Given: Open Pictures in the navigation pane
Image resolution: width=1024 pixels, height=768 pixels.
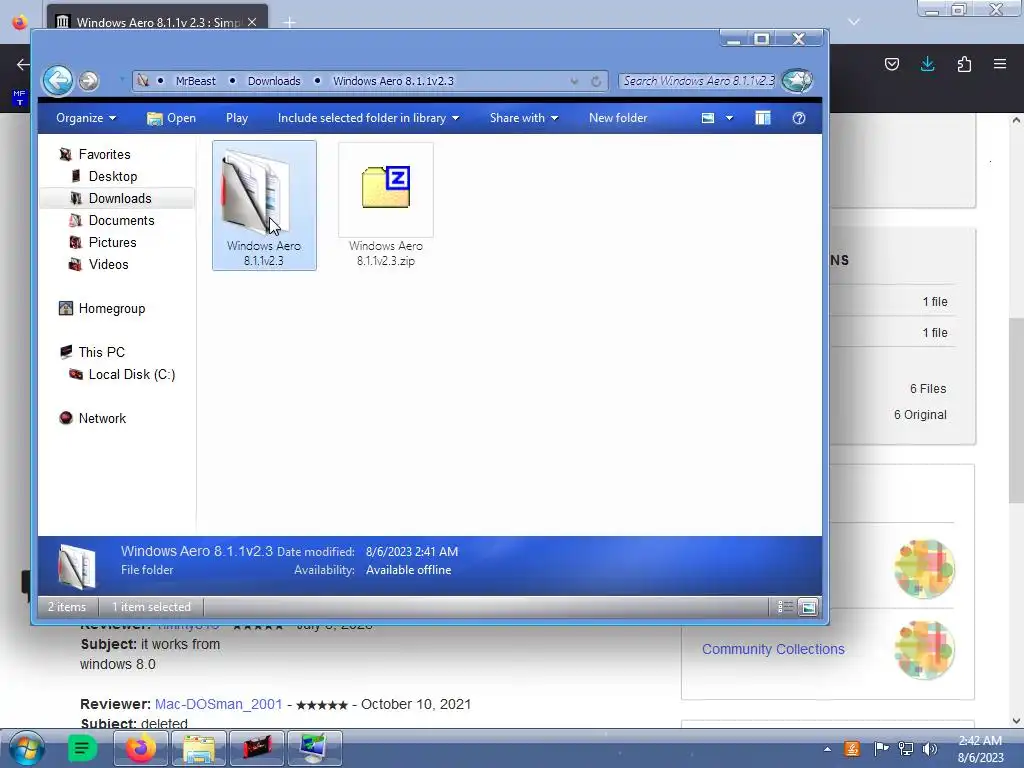Looking at the screenshot, I should pyautogui.click(x=112, y=242).
